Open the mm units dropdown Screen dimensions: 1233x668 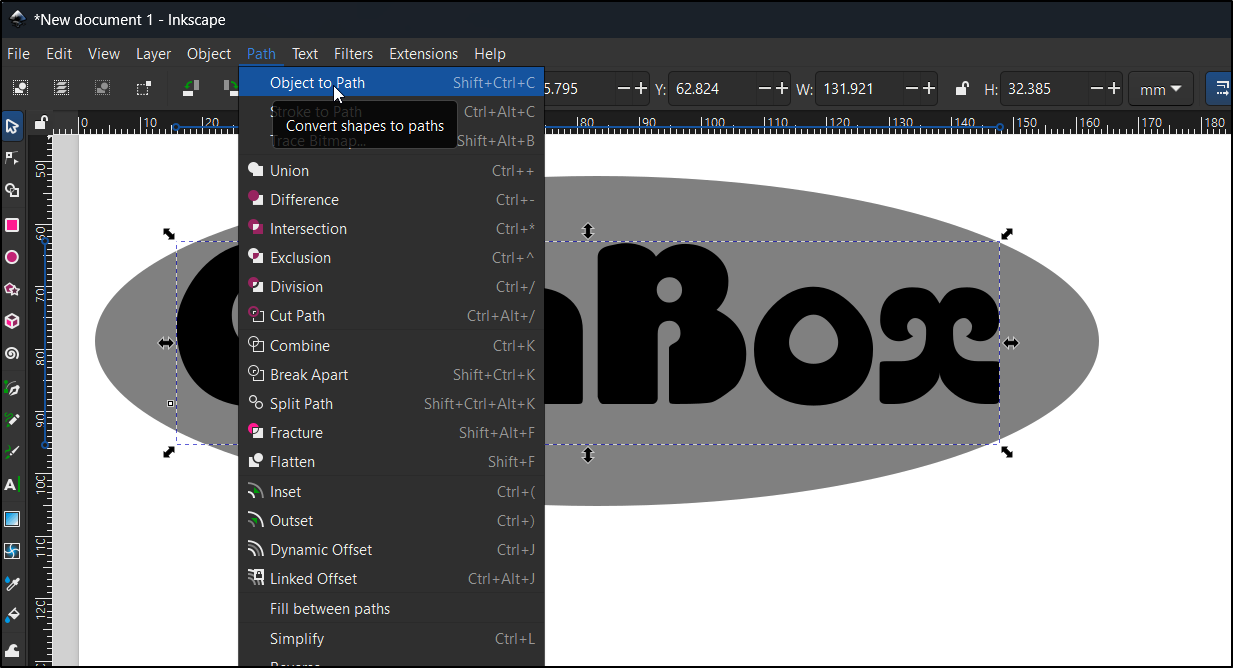[x=1160, y=89]
